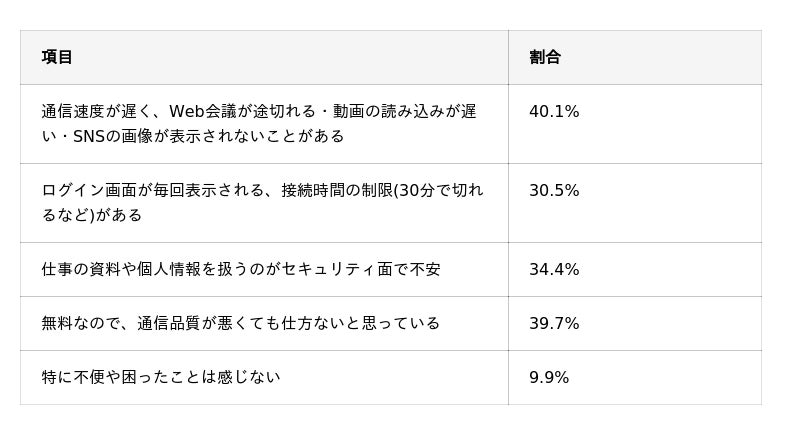800x435 pixels.
Task: Select the 30.5% percentage cell
Action: [554, 191]
